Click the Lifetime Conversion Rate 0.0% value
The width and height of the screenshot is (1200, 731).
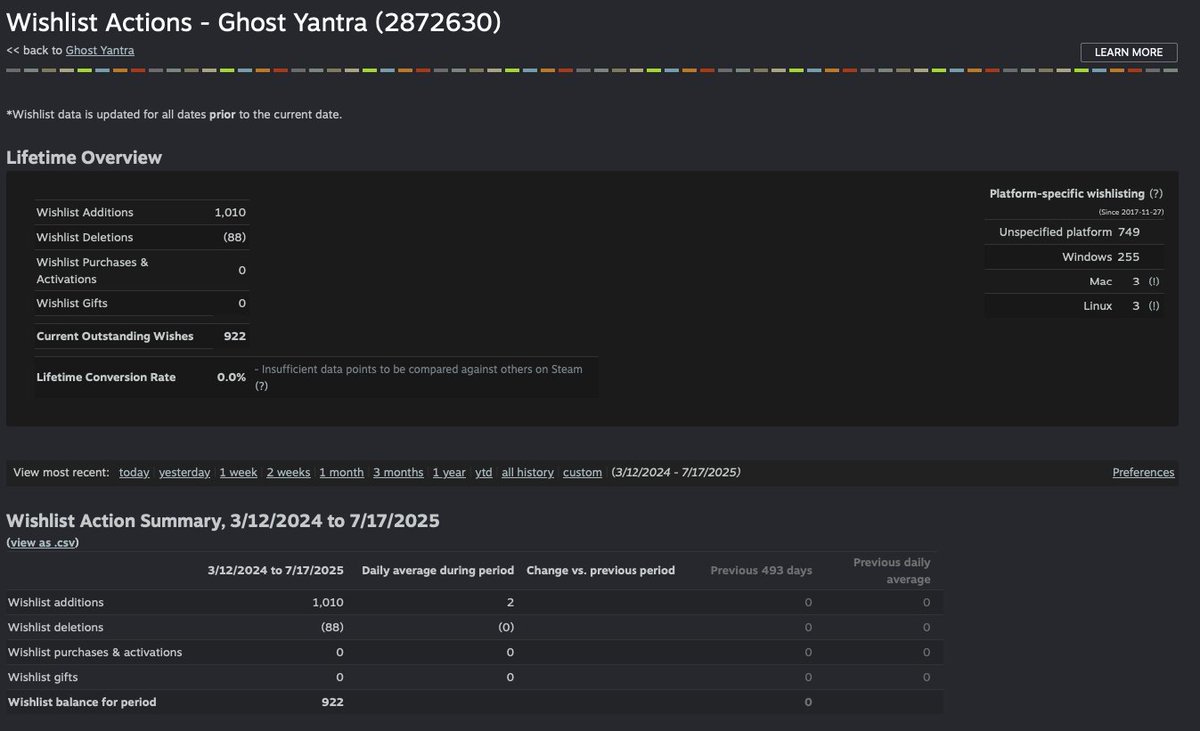[231, 377]
